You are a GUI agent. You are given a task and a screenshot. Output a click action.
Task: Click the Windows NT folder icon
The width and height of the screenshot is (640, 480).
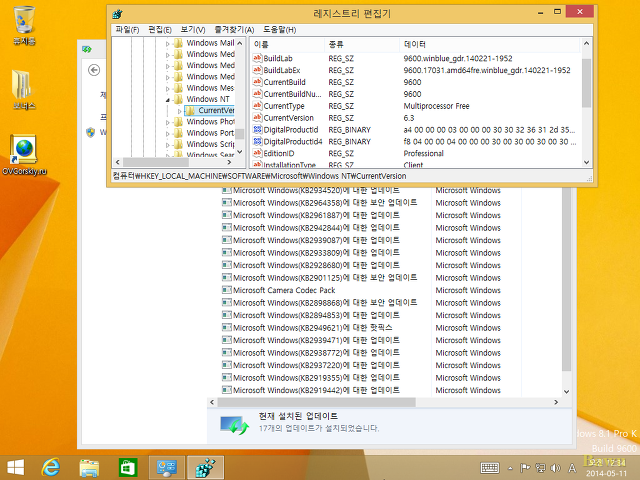(178, 99)
